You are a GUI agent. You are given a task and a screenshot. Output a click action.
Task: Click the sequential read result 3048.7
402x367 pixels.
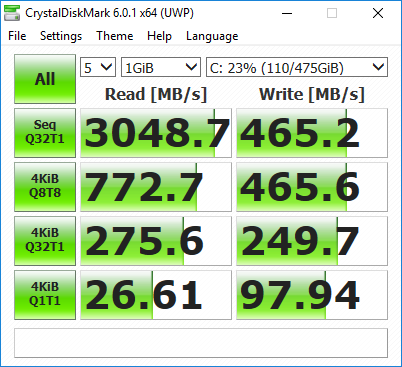156,133
